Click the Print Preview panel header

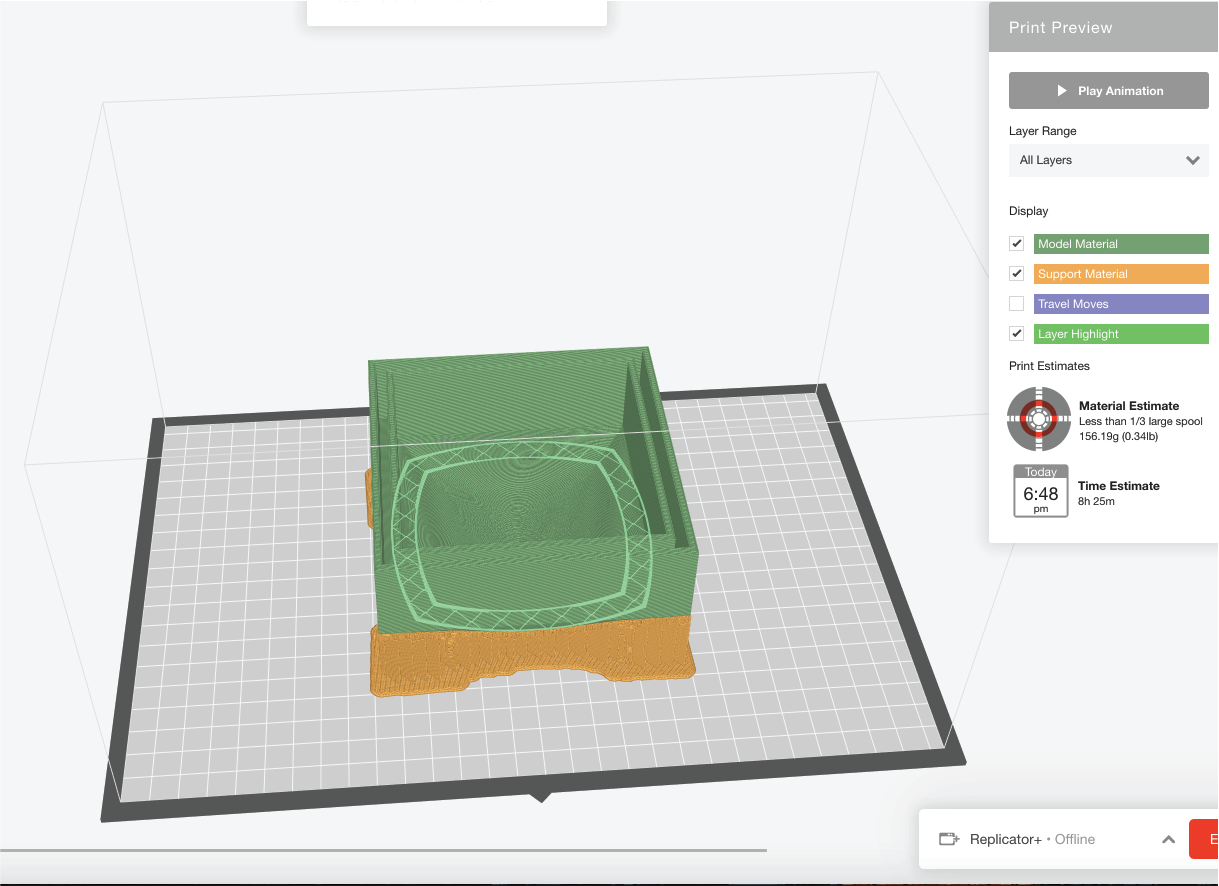click(1104, 28)
